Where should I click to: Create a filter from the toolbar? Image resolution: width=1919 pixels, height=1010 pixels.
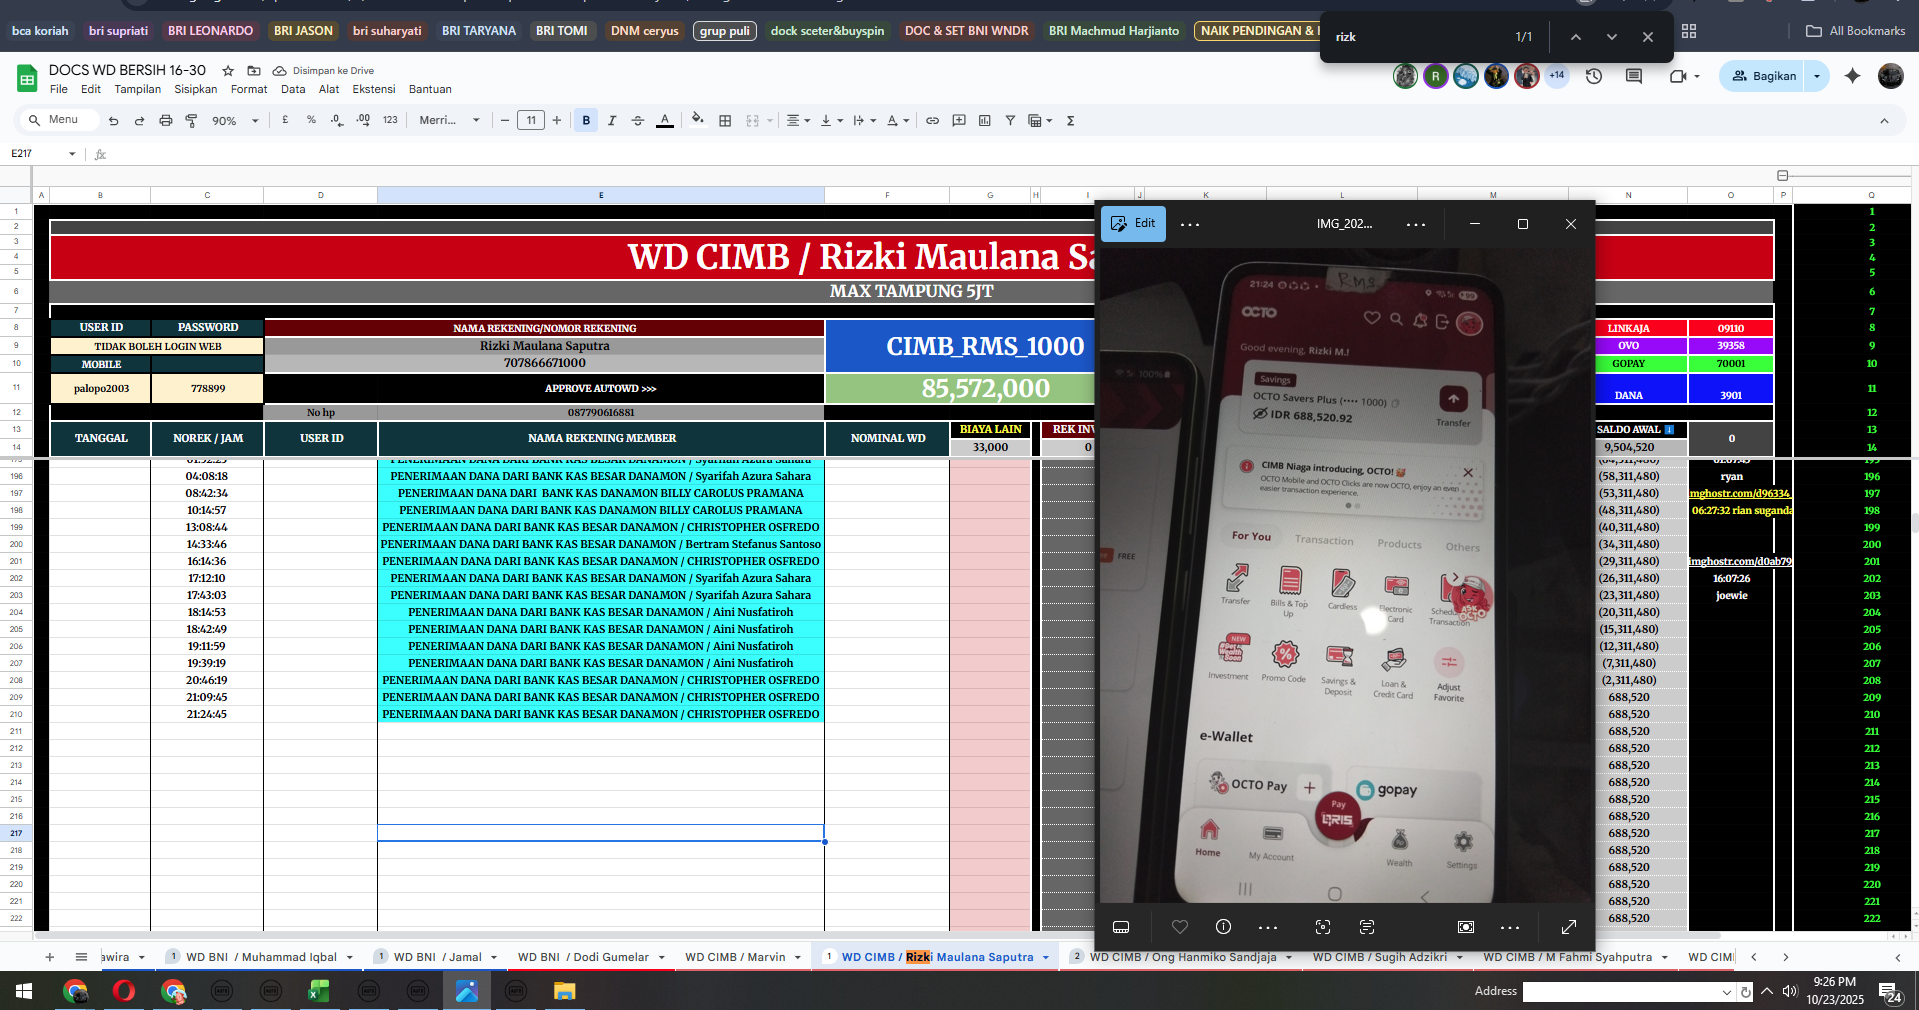pos(1010,120)
